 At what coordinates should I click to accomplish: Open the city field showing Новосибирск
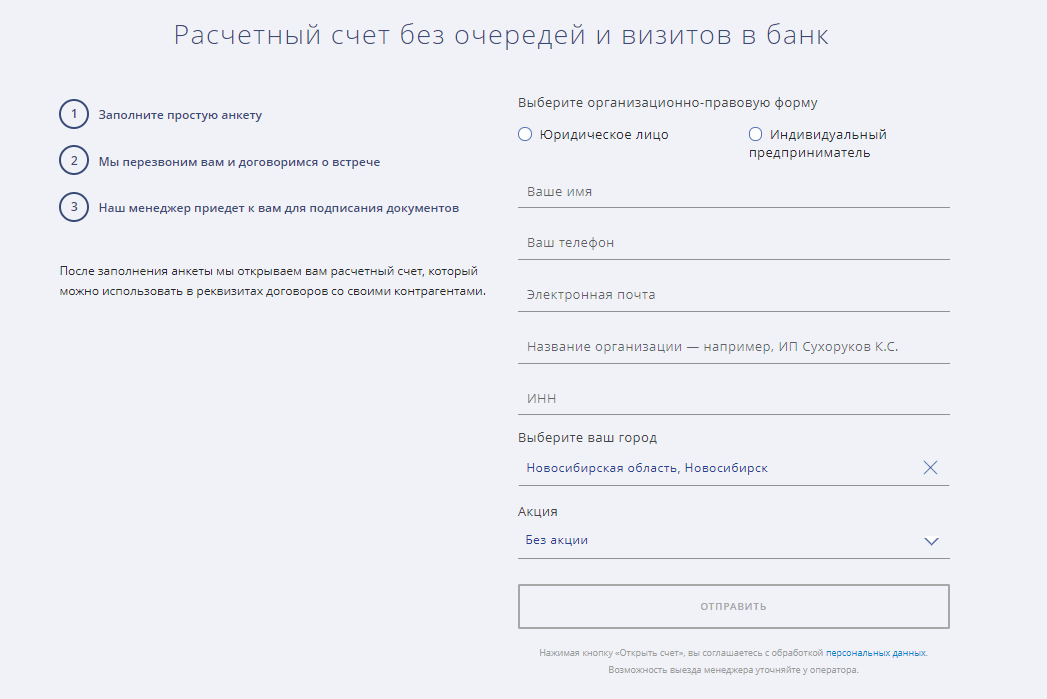[733, 468]
